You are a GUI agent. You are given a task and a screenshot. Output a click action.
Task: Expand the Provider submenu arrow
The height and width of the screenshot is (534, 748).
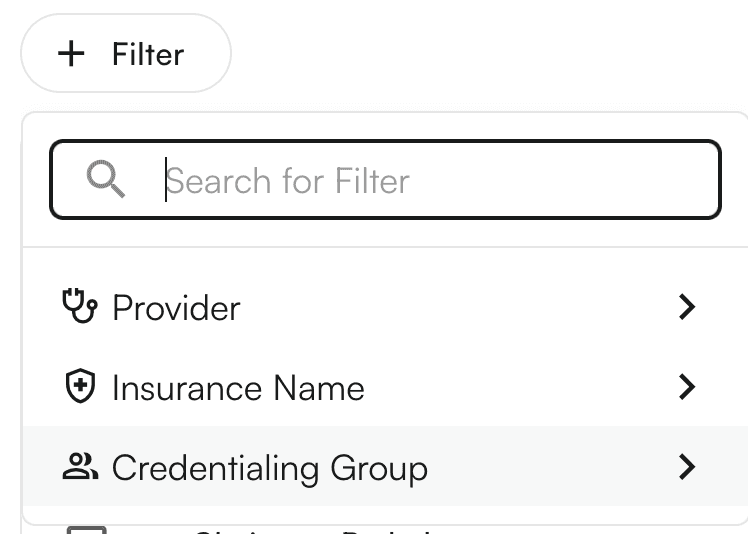click(686, 306)
